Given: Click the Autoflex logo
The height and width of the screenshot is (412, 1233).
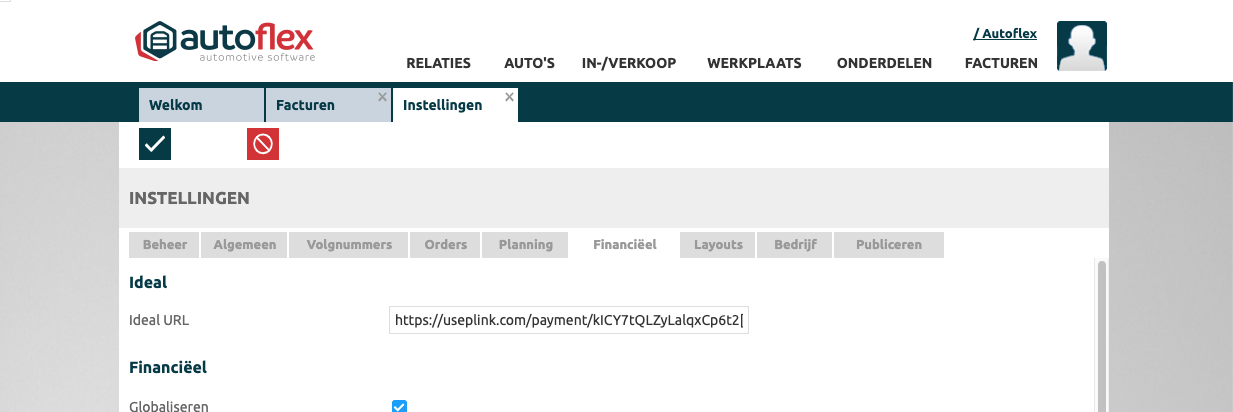Looking at the screenshot, I should 225,42.
